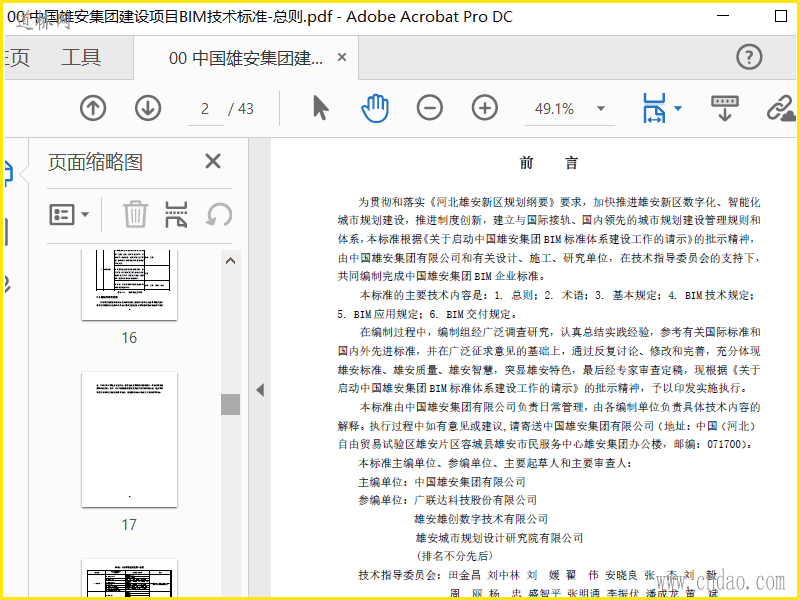Viewport: 800px width, 600px height.
Task: Go to next page with down arrow
Action: [148, 108]
